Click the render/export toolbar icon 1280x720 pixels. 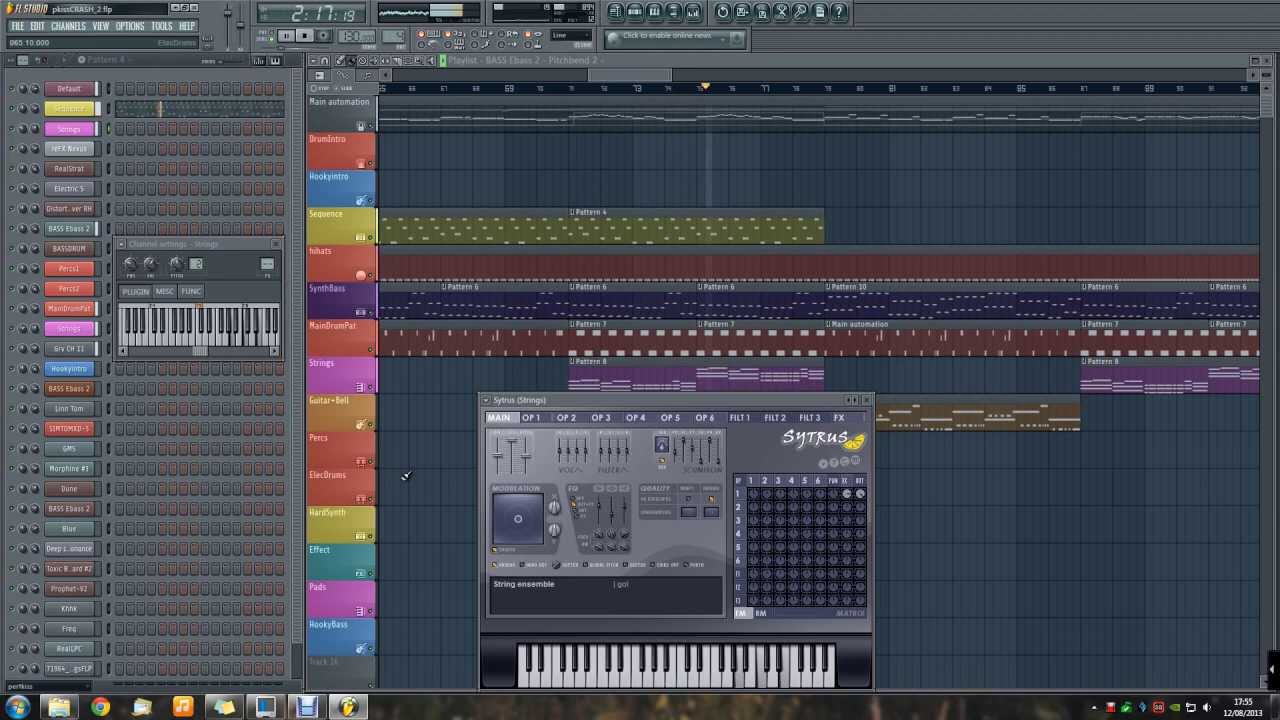[x=762, y=12]
